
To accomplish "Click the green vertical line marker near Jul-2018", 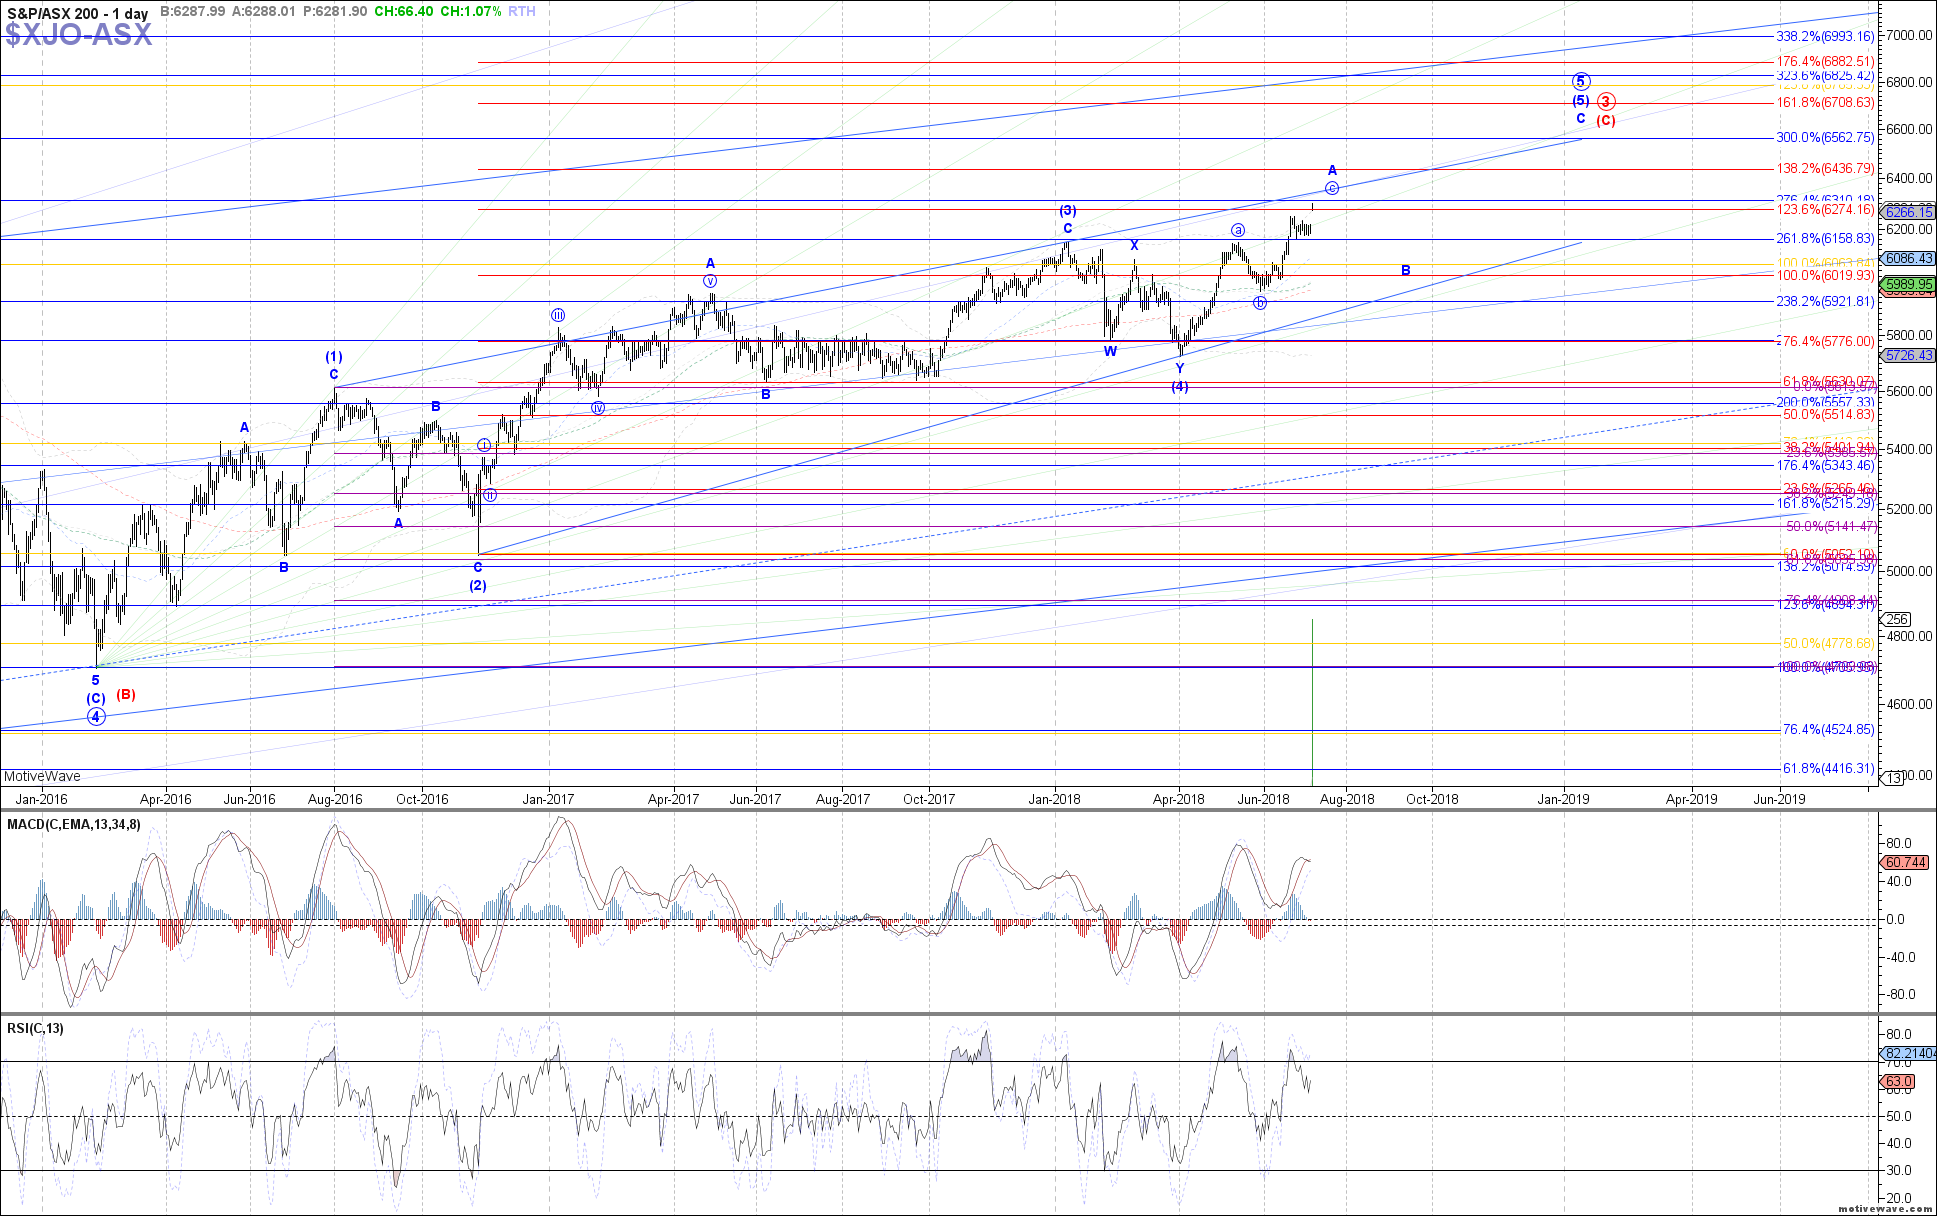I will 1312,702.
